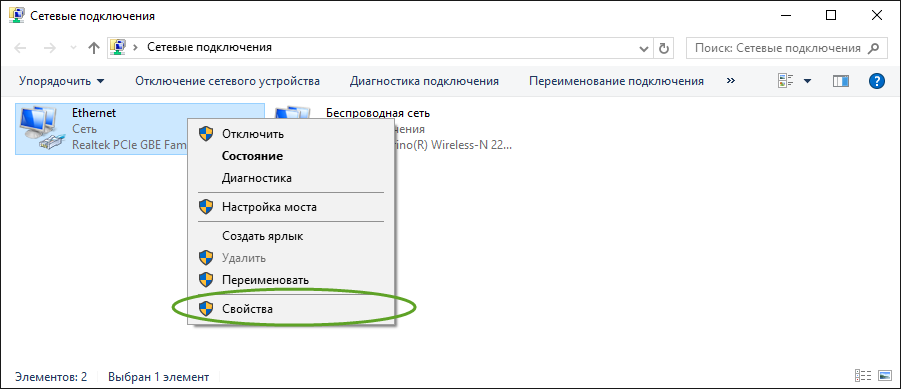Click the window title bar network icon
Screen dimensions: 901x389
coord(16,16)
